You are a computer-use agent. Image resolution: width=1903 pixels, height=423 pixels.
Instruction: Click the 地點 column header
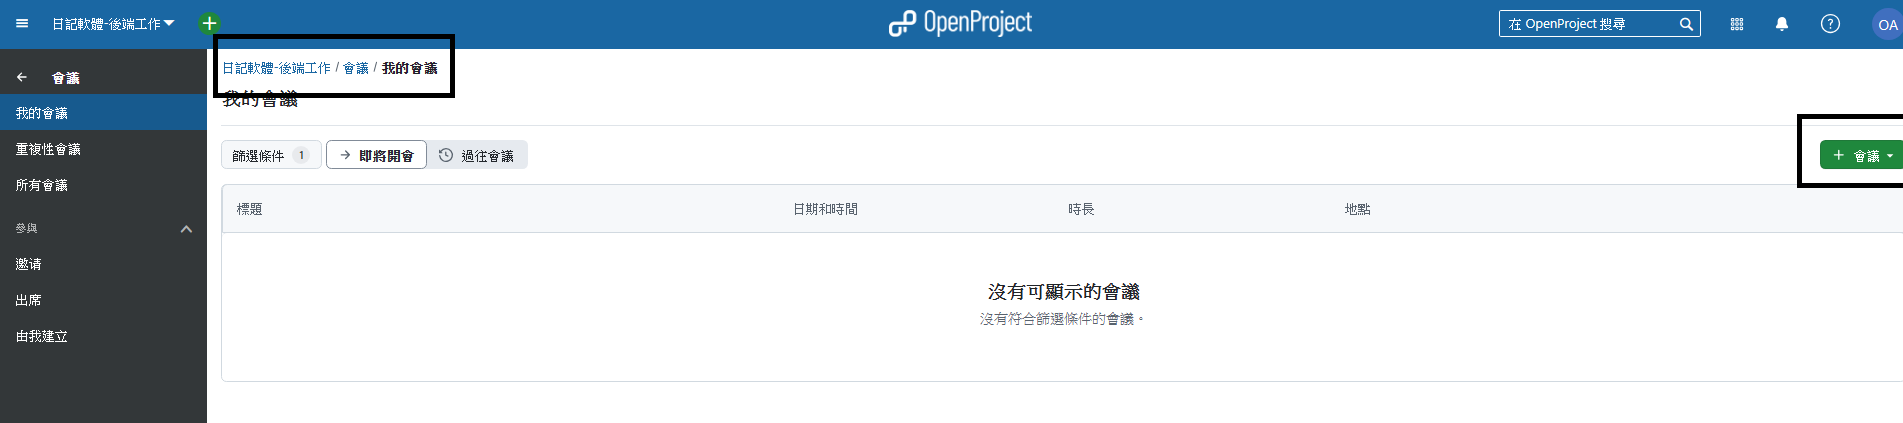click(1357, 209)
